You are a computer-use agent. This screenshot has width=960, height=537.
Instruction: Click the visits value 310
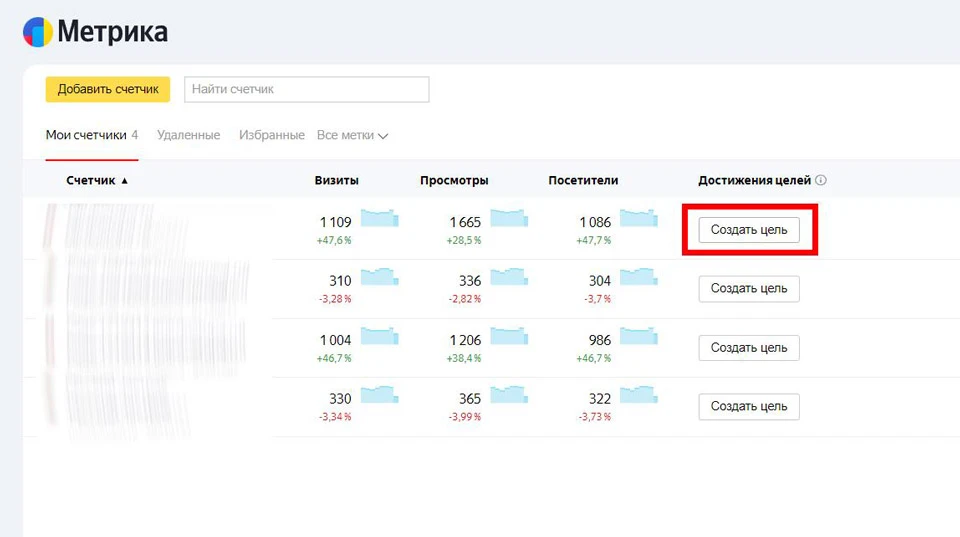tap(340, 281)
